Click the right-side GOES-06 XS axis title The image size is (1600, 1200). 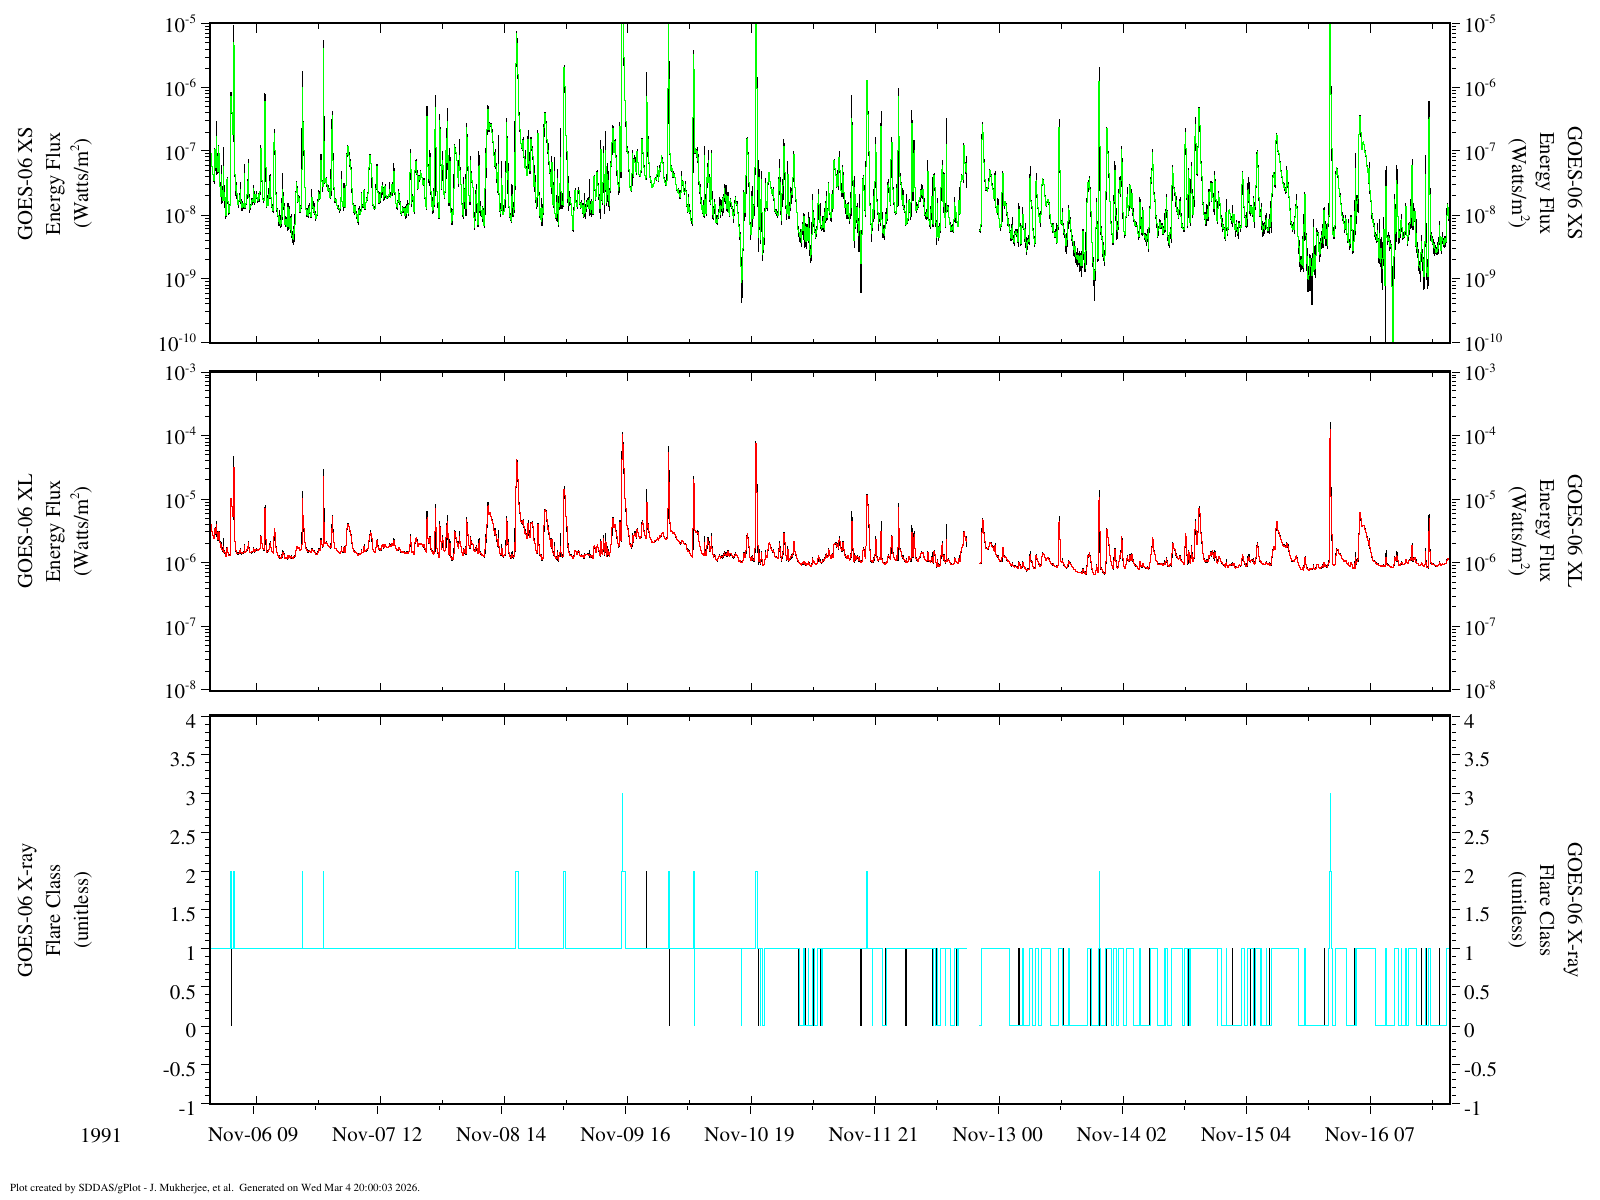(x=1545, y=183)
